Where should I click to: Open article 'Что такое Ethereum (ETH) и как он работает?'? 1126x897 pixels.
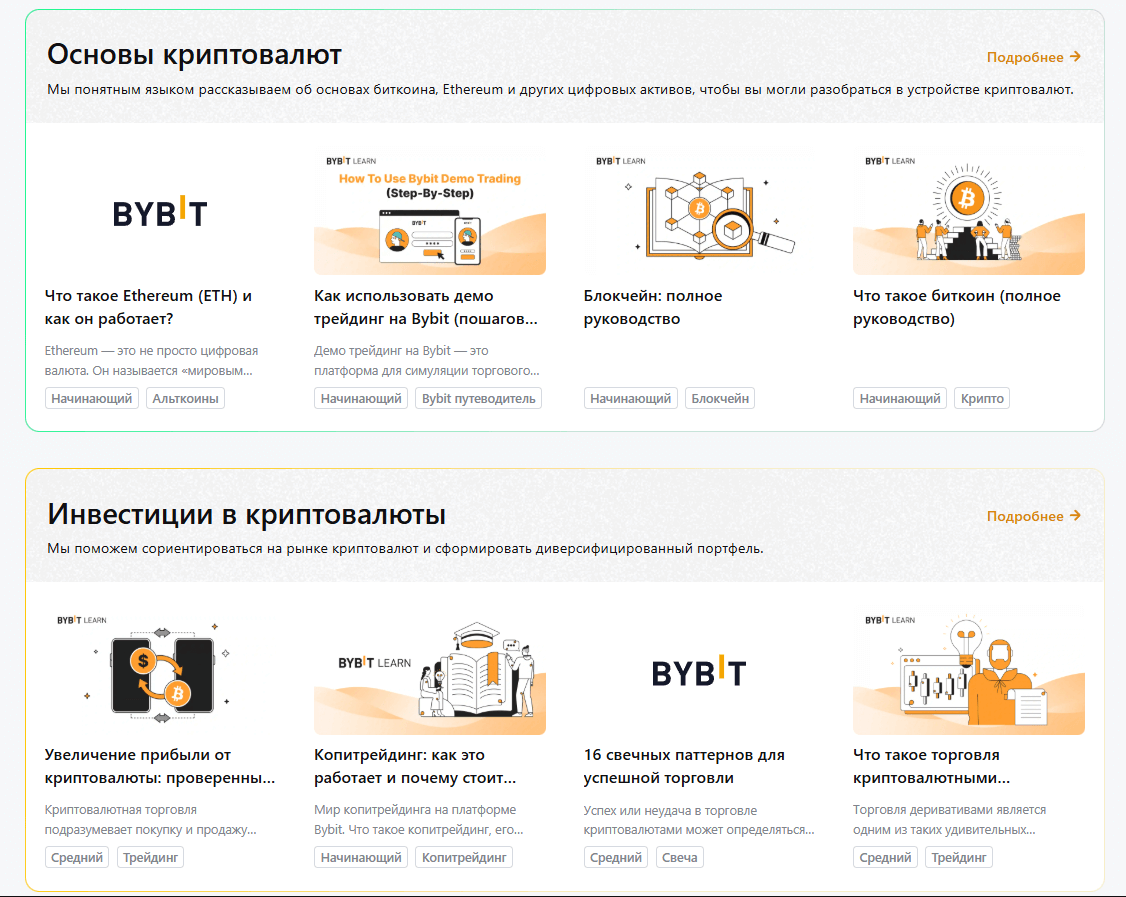click(x=148, y=307)
